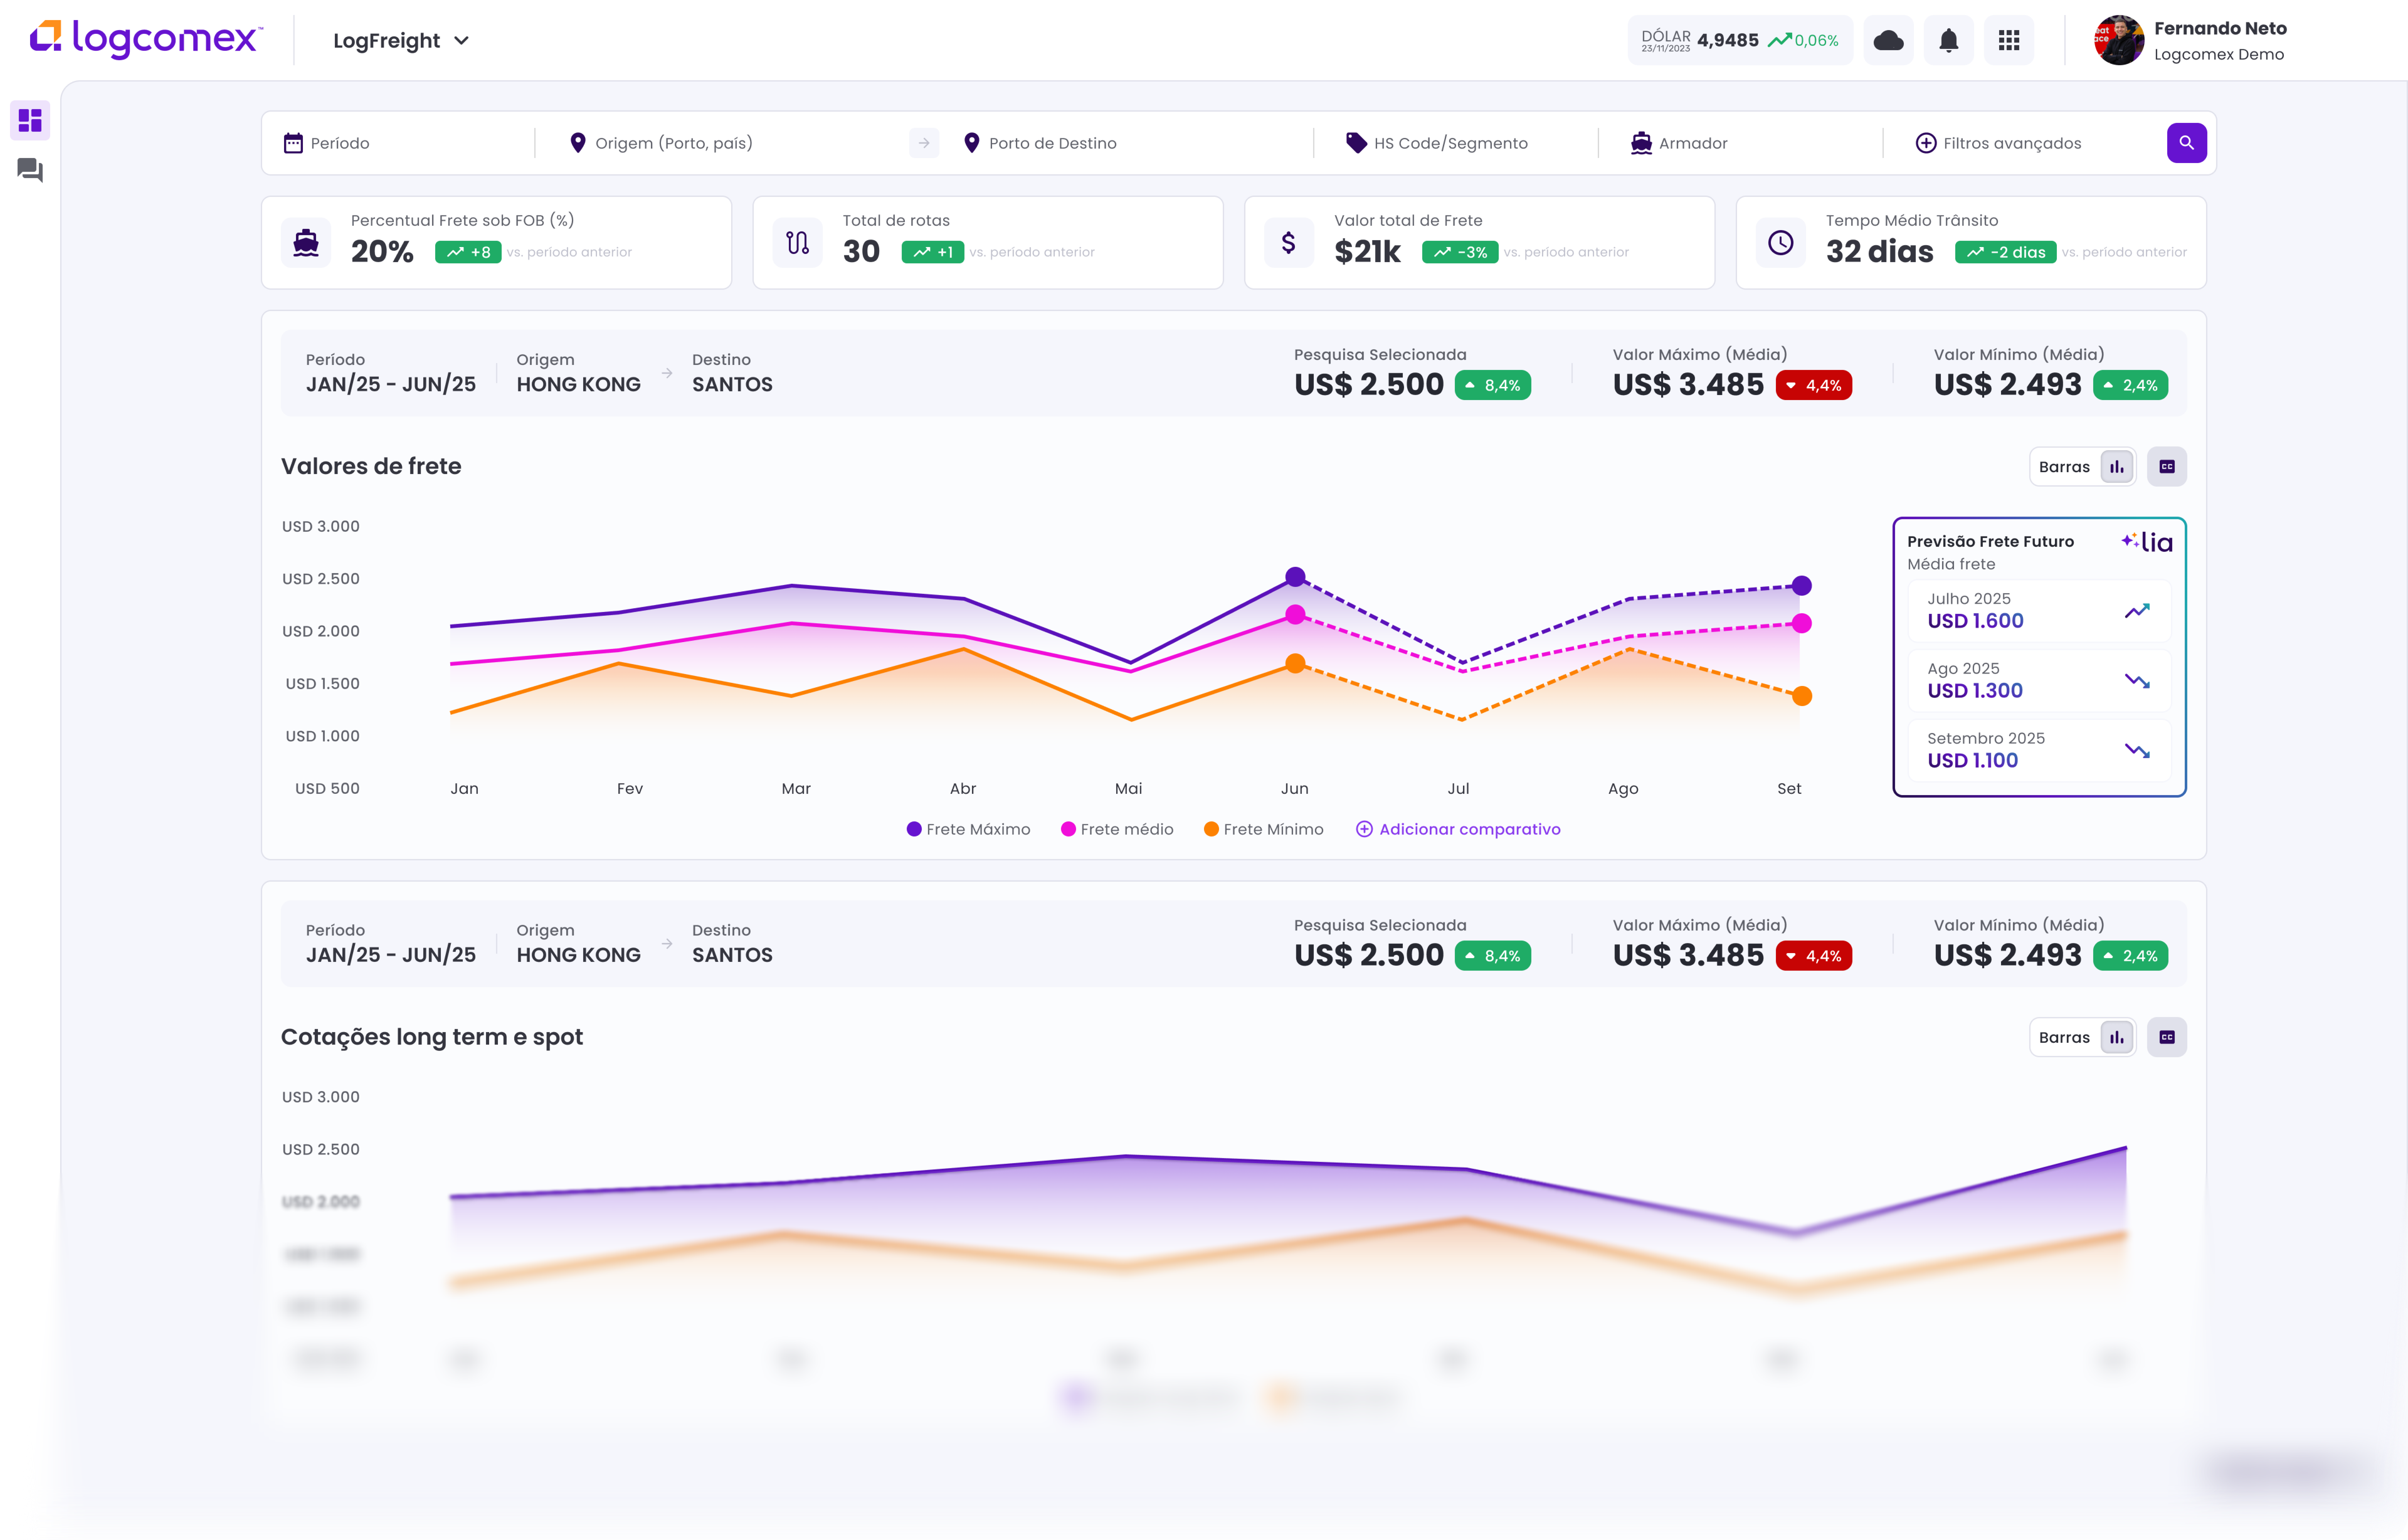
Task: Open the notifications bell
Action: pos(1948,41)
